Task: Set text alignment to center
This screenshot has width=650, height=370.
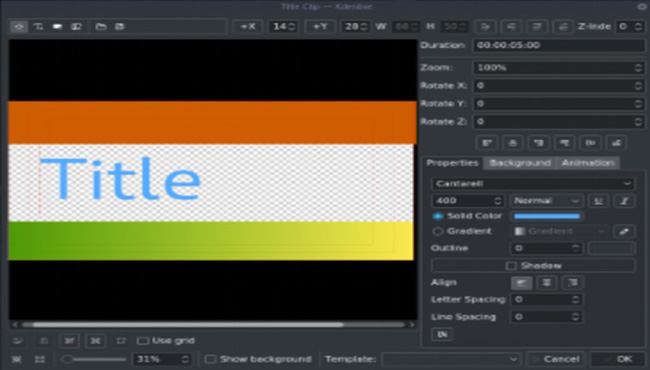Action: click(547, 283)
